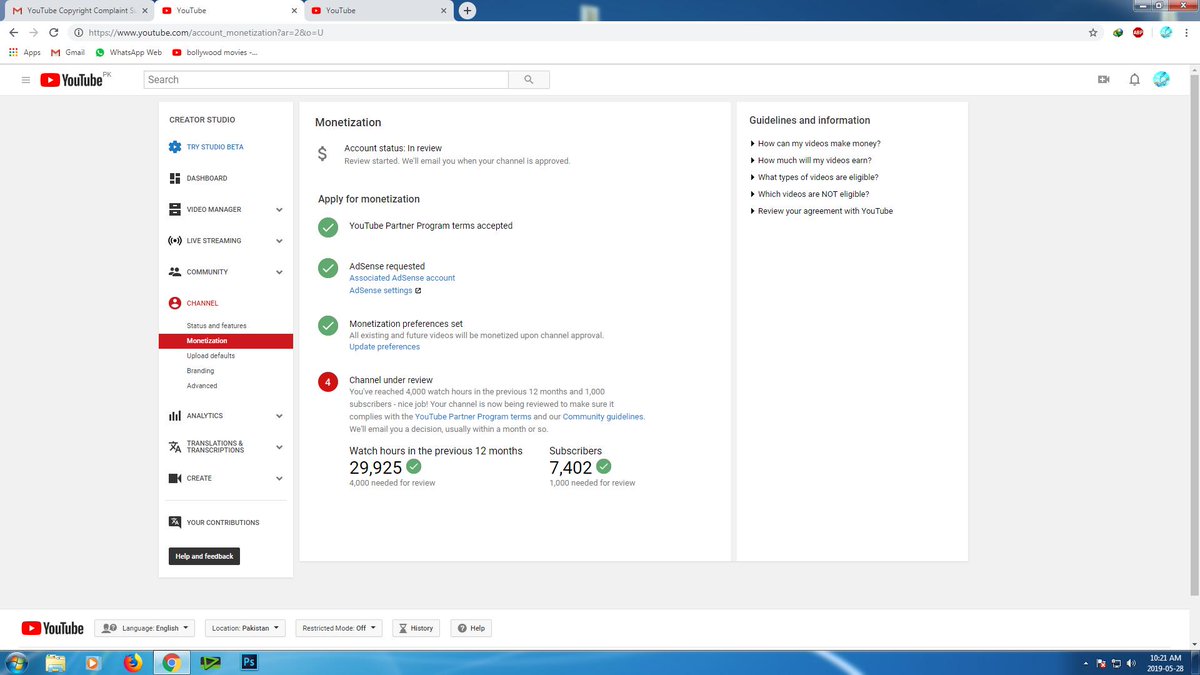Click the Help and feedback button
The width and height of the screenshot is (1200, 675).
(x=204, y=556)
